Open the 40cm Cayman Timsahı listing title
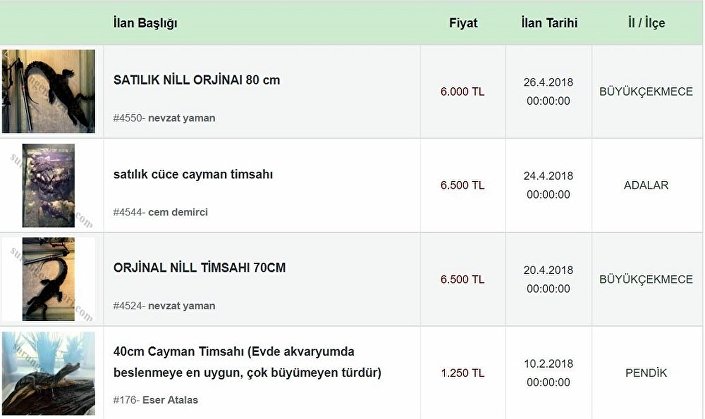Screen dimensions: 705x419 [x=247, y=362]
